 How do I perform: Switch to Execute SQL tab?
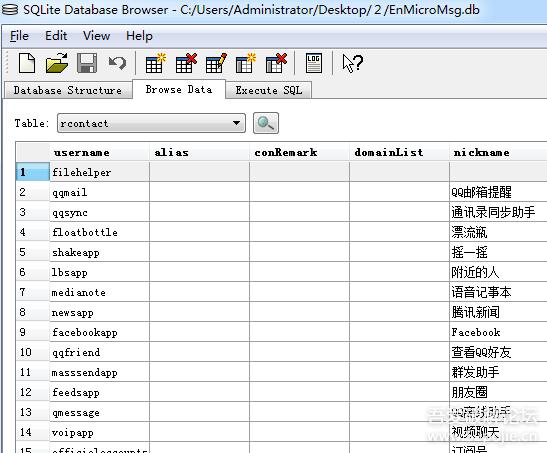[x=268, y=90]
